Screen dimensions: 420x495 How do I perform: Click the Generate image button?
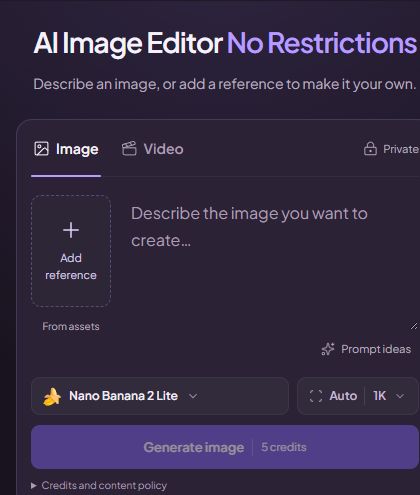click(225, 447)
